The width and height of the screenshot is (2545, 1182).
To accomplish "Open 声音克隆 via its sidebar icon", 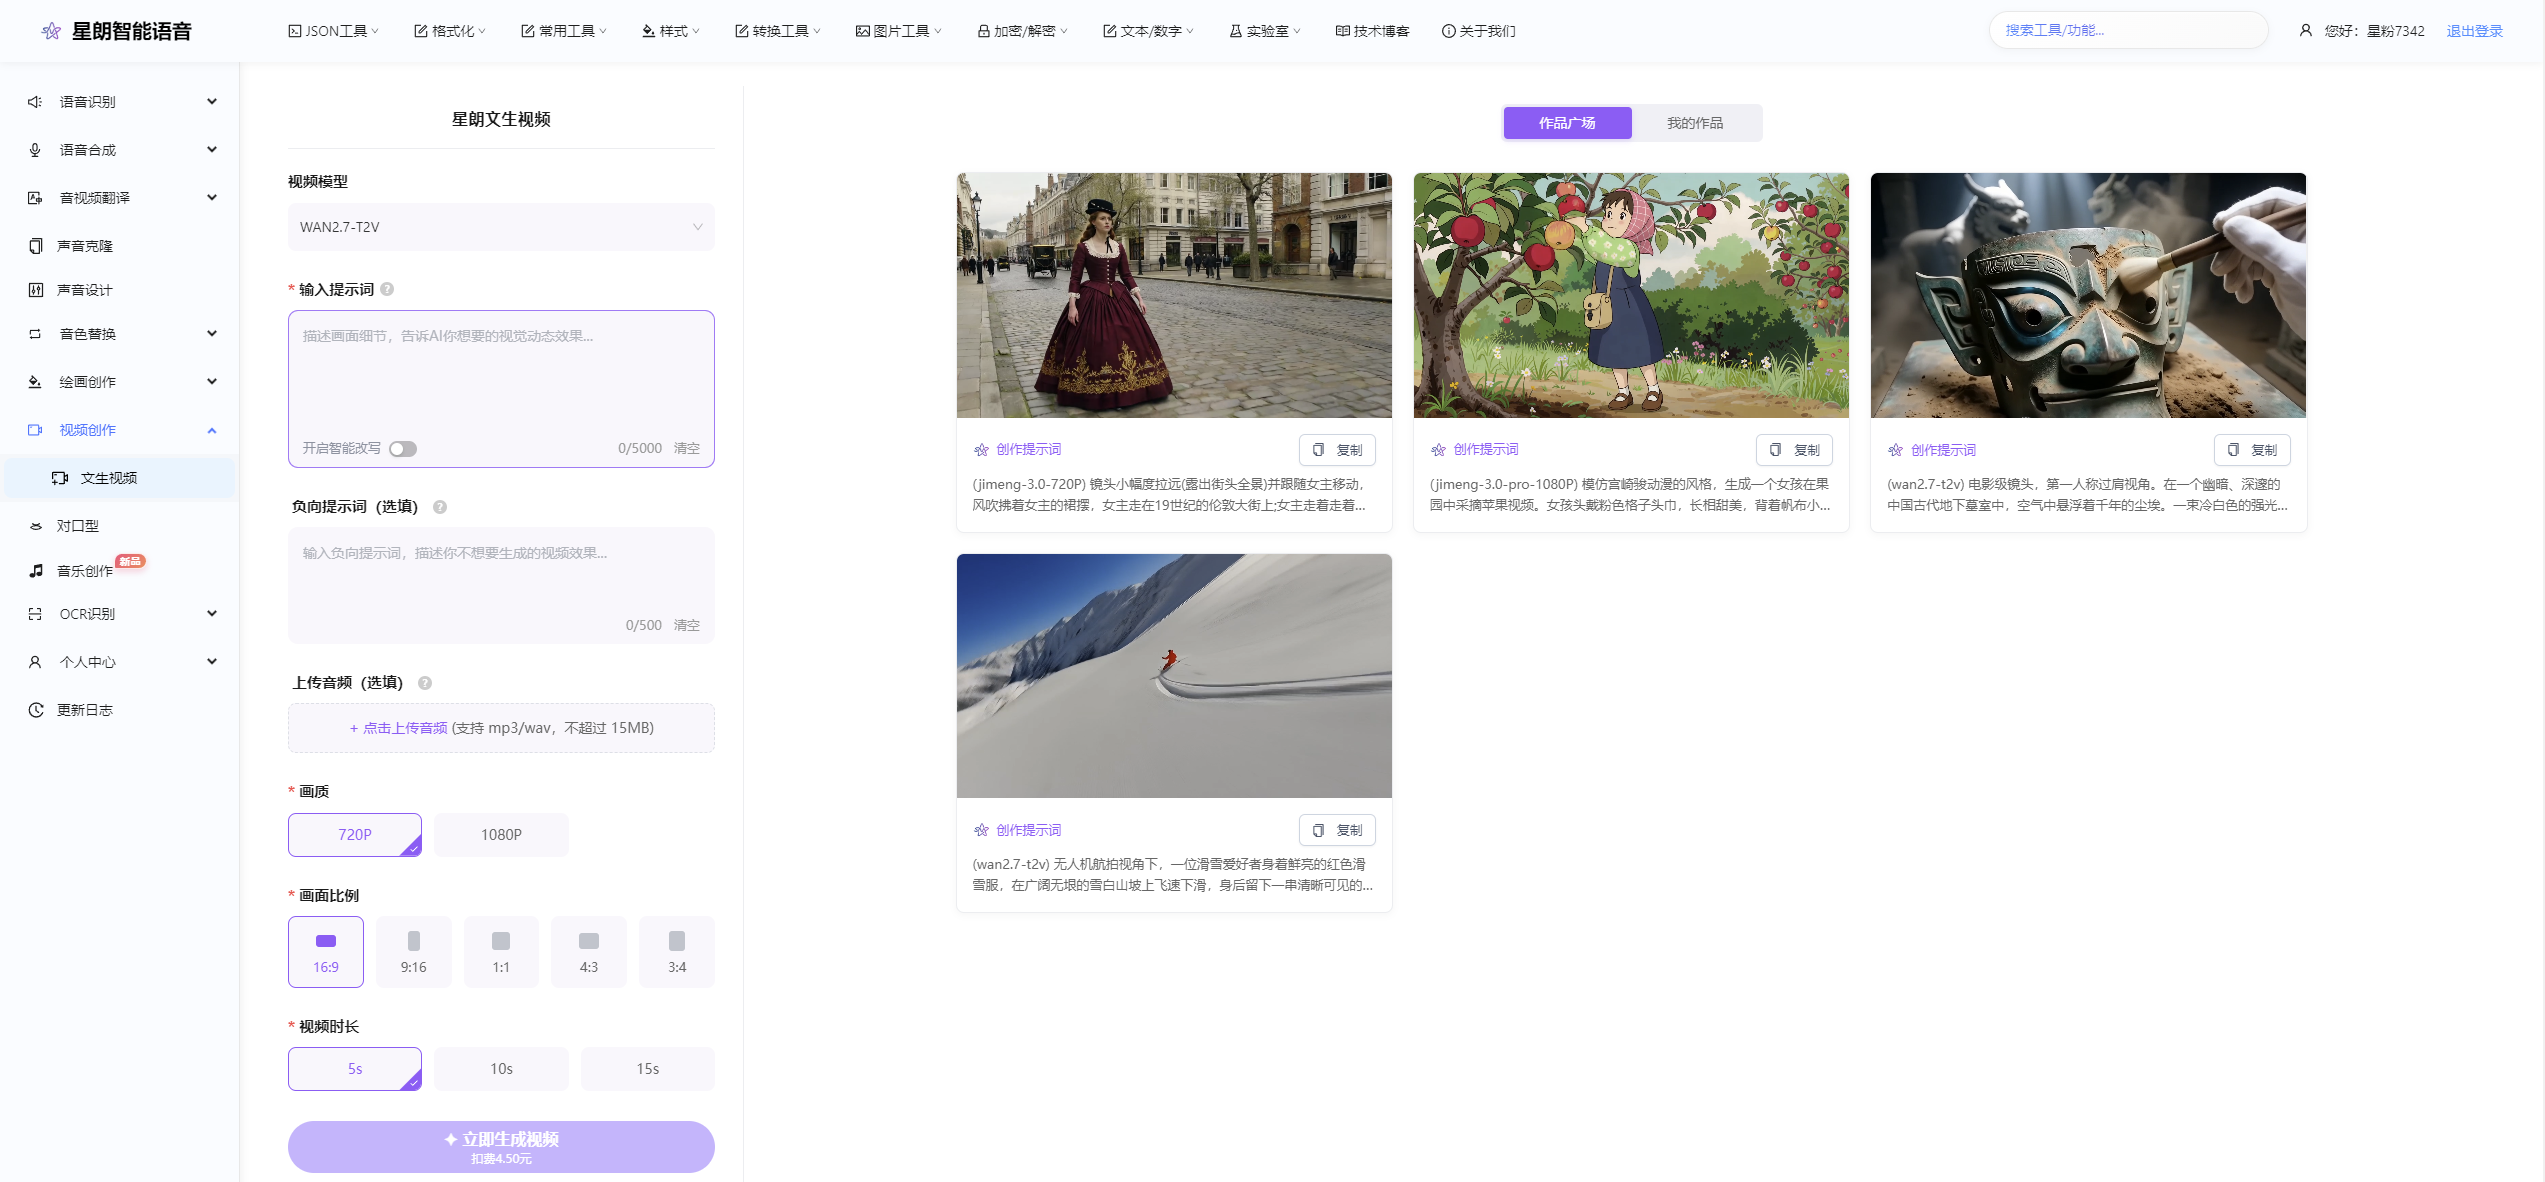I will click(x=35, y=246).
